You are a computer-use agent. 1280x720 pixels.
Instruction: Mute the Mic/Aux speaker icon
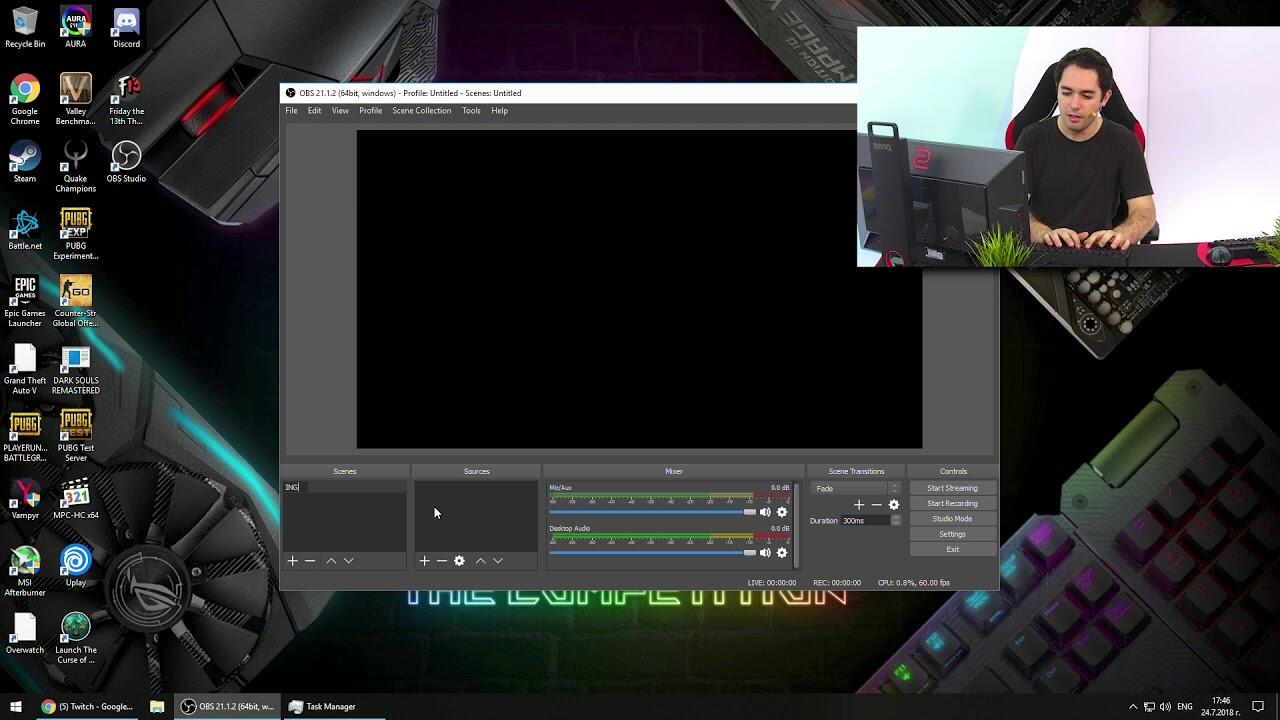click(765, 512)
